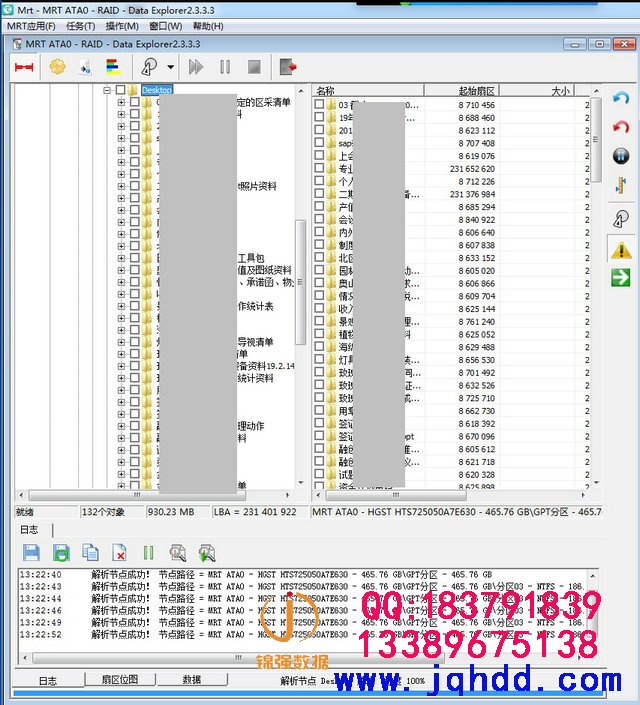Click the red connector icon in the toolbar
Screen dimensions: 640x705
[x=24, y=67]
